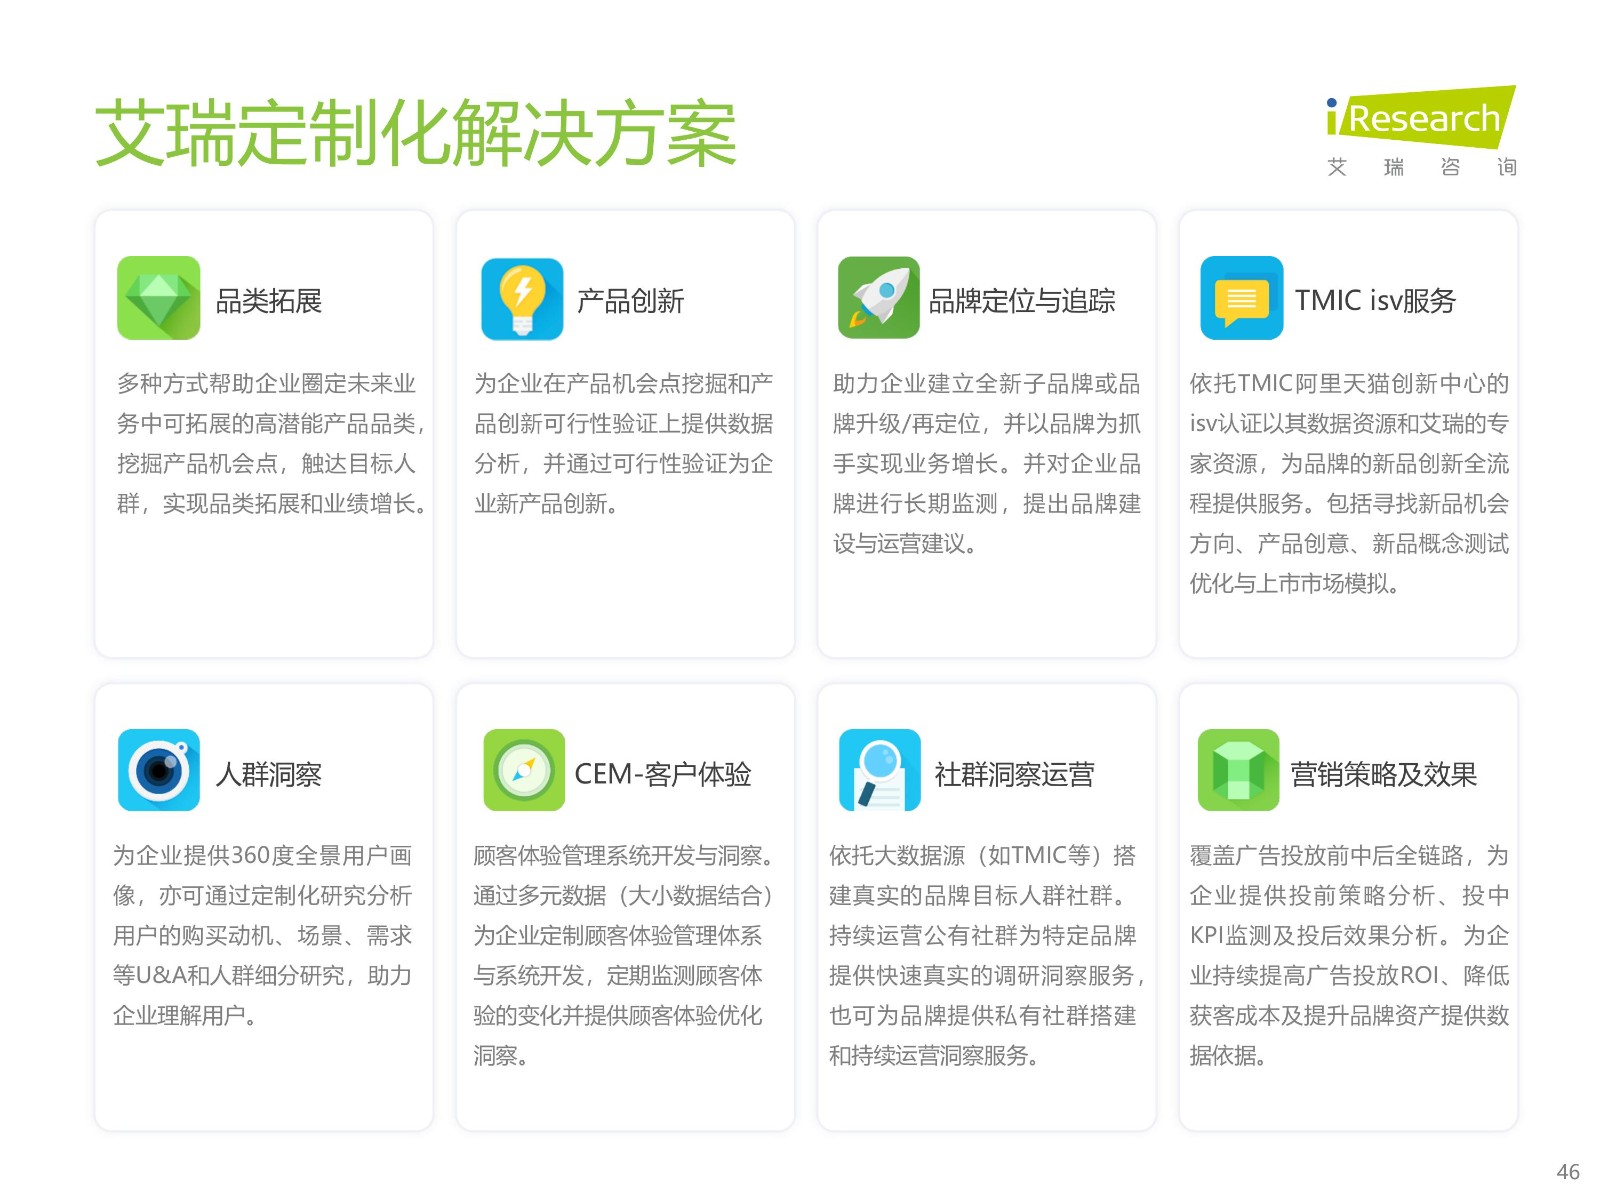Click the line 群，实现品类拓展和业绩增长。
Viewport: 1600px width, 1200px height.
272,504
